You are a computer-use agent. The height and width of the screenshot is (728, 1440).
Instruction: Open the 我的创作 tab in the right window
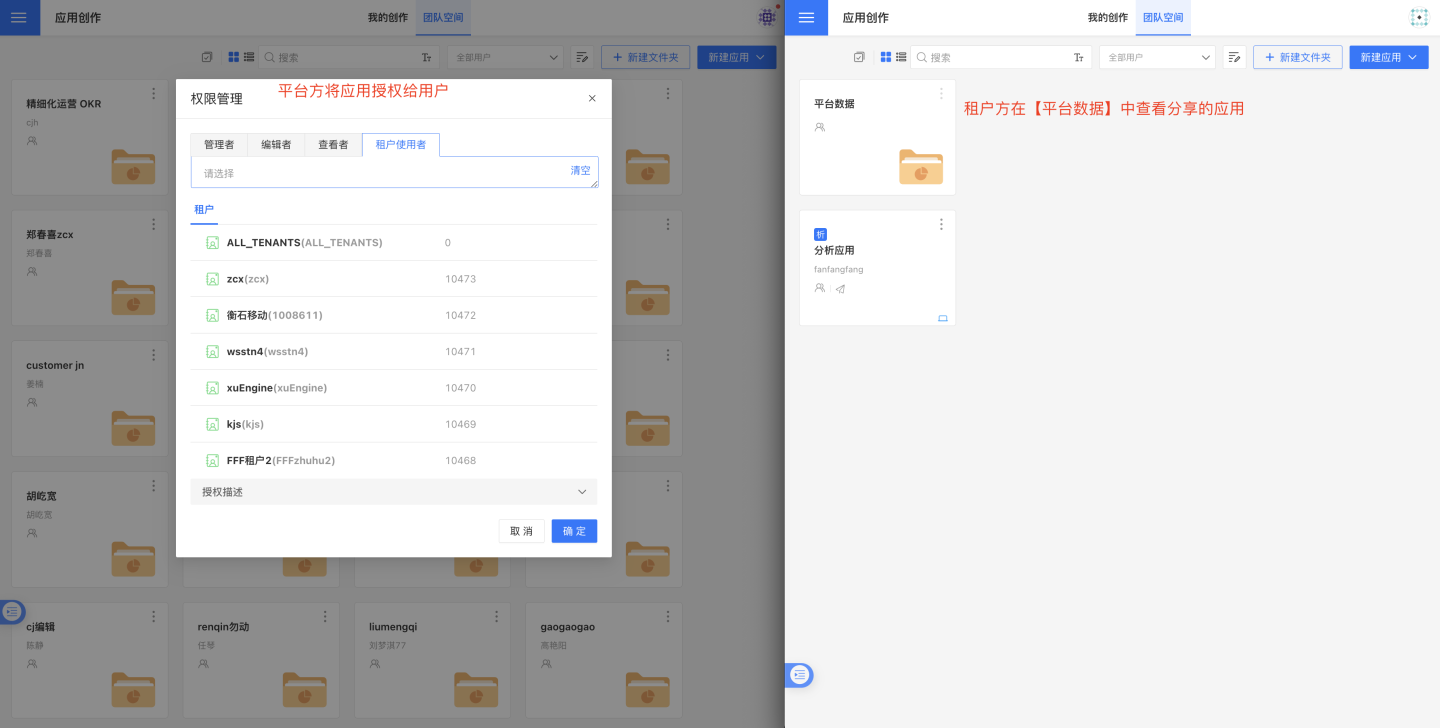tap(1108, 18)
